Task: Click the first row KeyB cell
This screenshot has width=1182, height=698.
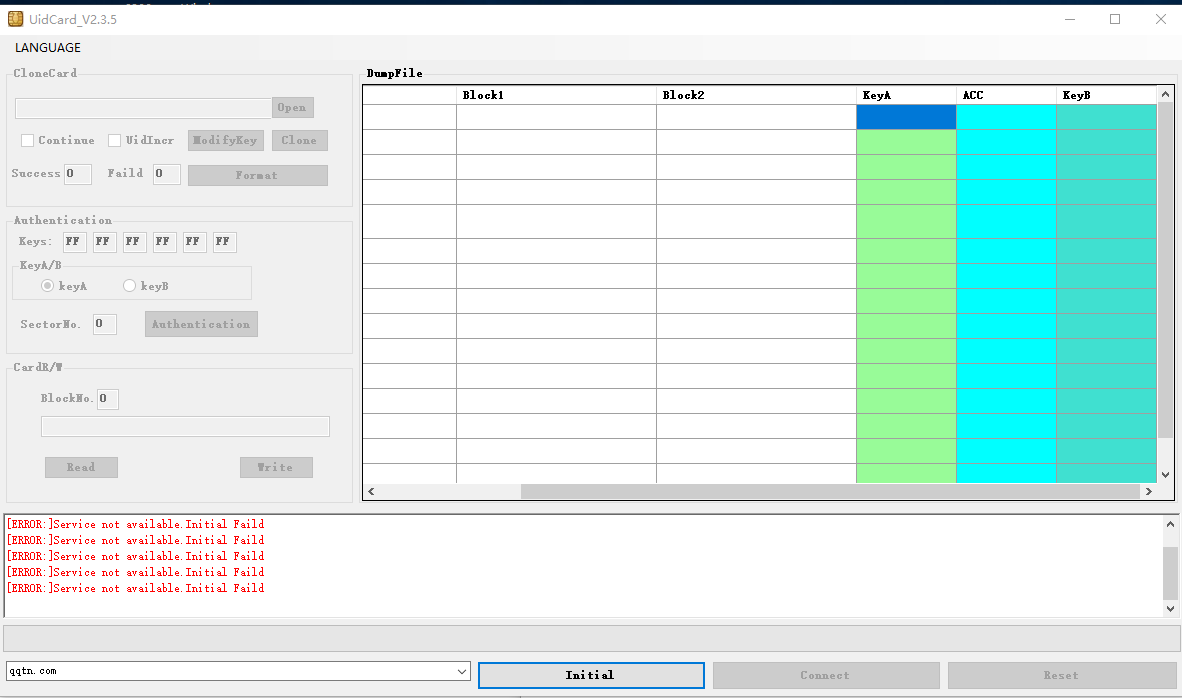Action: pyautogui.click(x=1106, y=117)
